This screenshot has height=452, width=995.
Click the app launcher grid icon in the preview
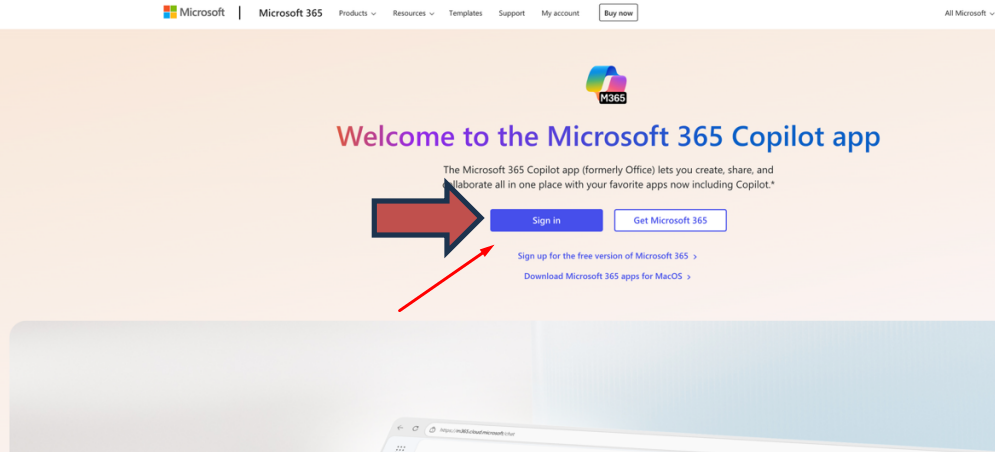[x=400, y=448]
